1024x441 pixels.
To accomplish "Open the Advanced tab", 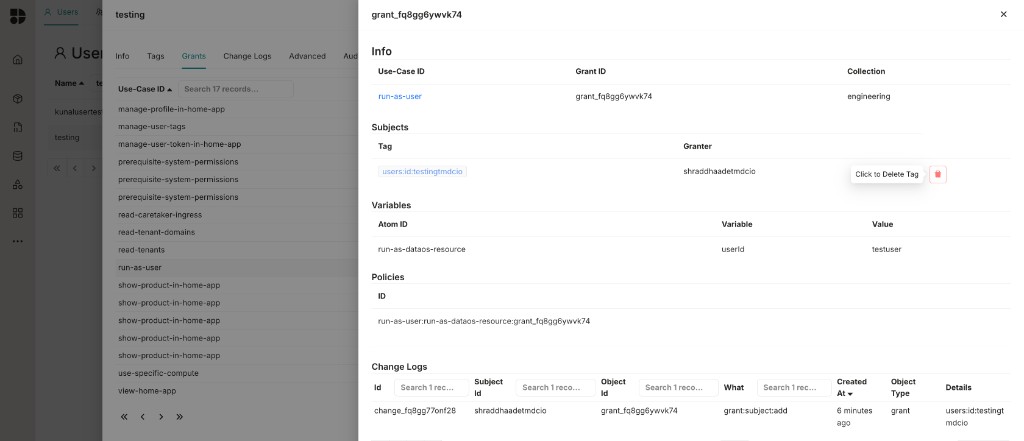I will click(307, 56).
